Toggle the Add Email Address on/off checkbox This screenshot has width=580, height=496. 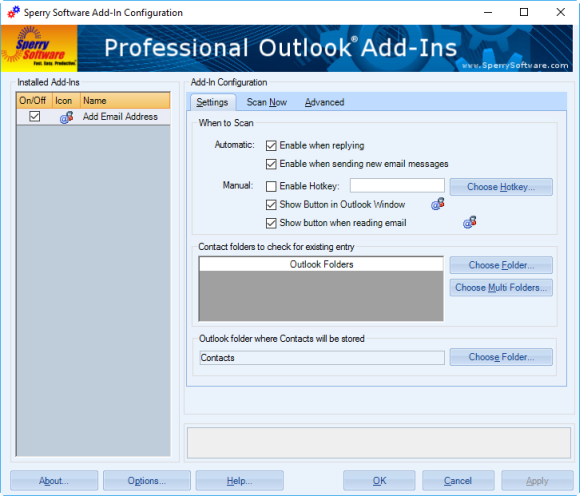pos(35,117)
